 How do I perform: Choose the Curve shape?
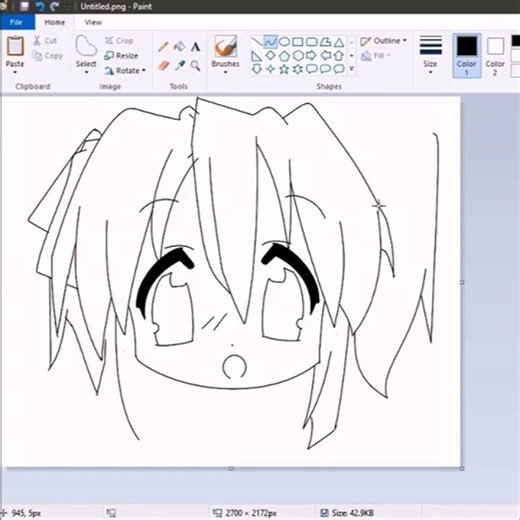coord(270,42)
